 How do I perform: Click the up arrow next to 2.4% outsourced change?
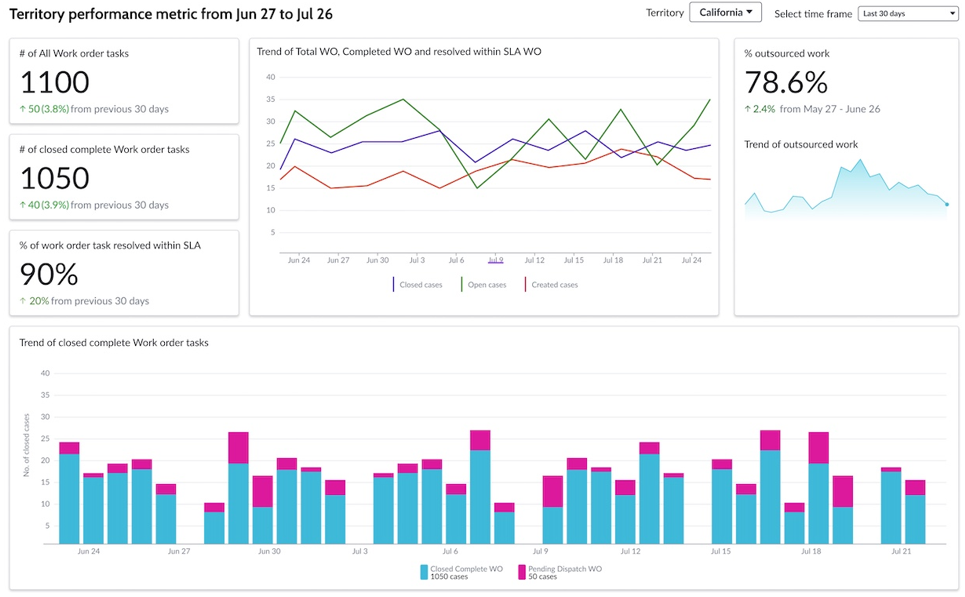(x=748, y=109)
